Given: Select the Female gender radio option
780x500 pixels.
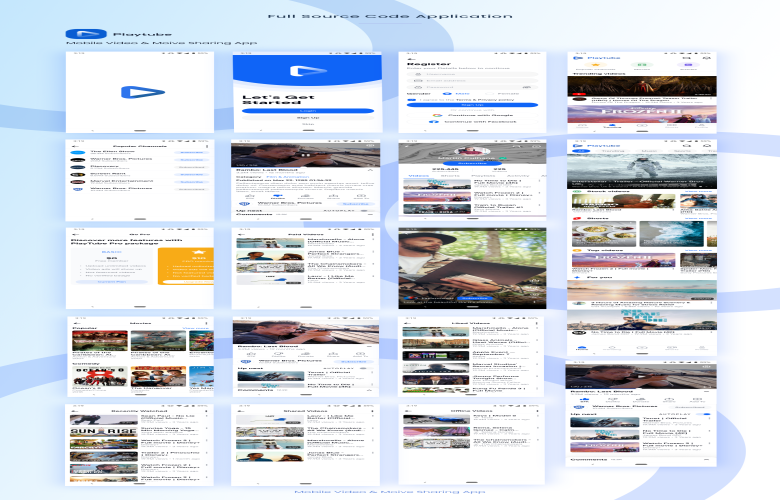Looking at the screenshot, I should tap(489, 94).
